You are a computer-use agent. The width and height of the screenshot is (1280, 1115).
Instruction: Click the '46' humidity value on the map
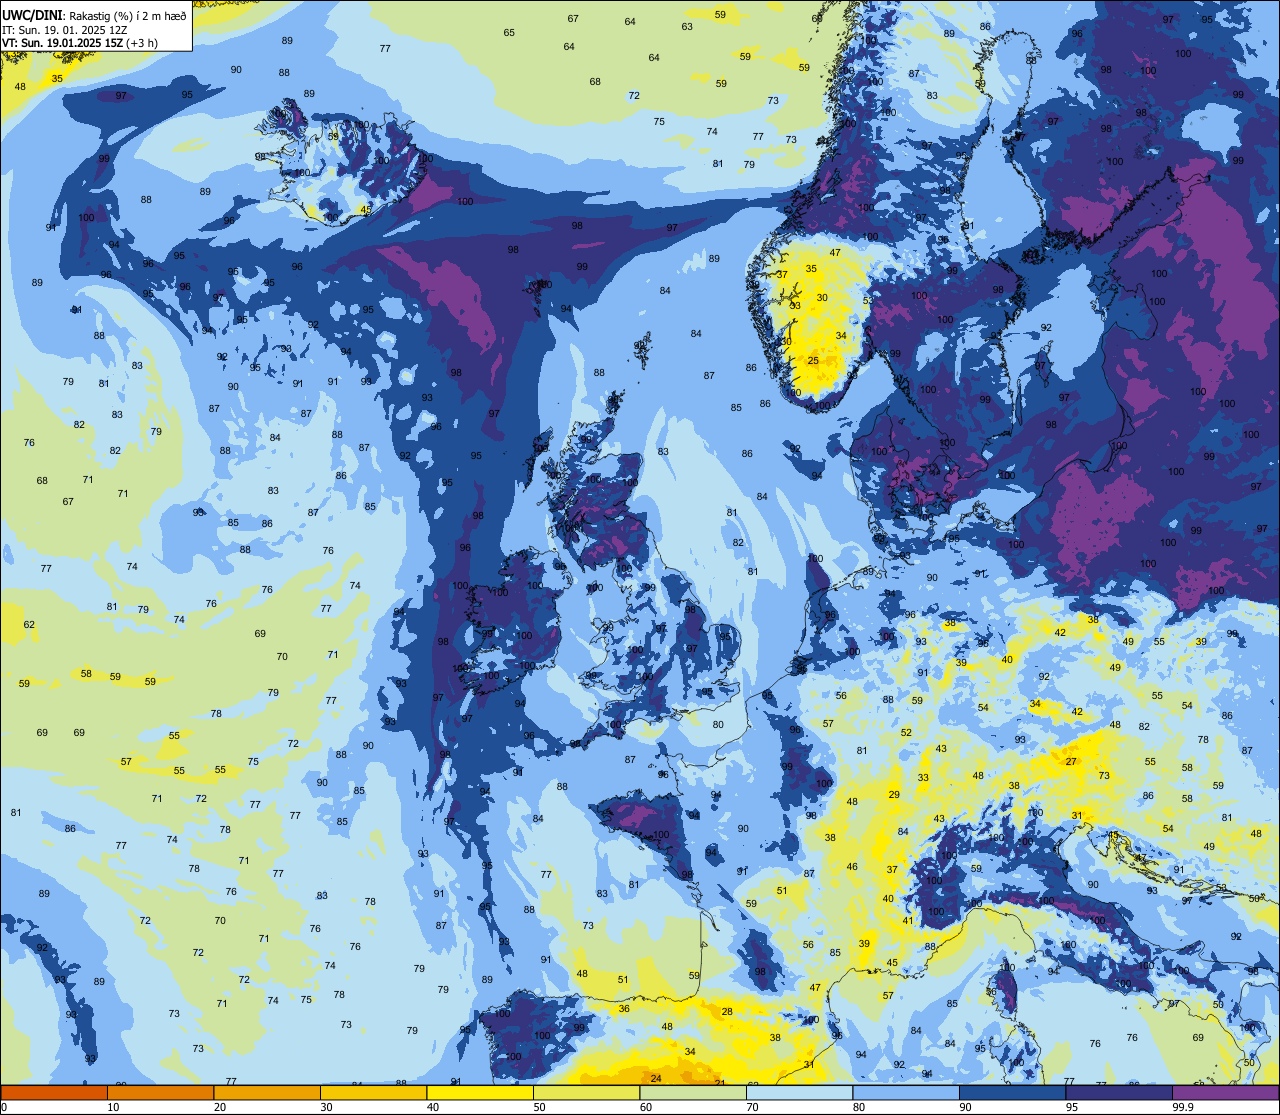pyautogui.click(x=852, y=868)
